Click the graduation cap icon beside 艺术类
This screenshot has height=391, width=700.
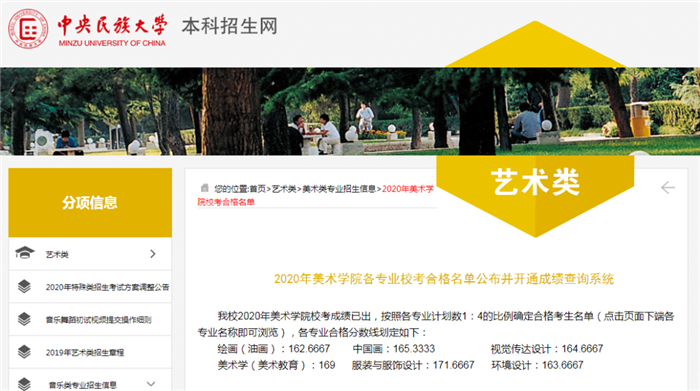tap(25, 253)
